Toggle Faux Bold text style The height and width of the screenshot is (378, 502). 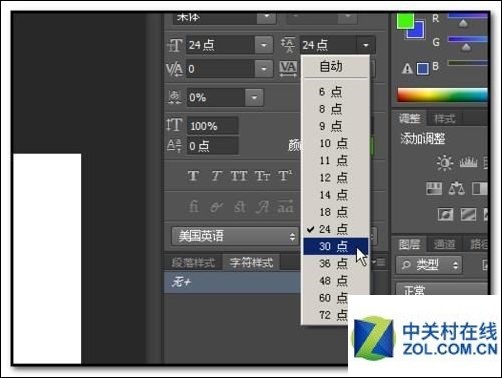(x=193, y=176)
